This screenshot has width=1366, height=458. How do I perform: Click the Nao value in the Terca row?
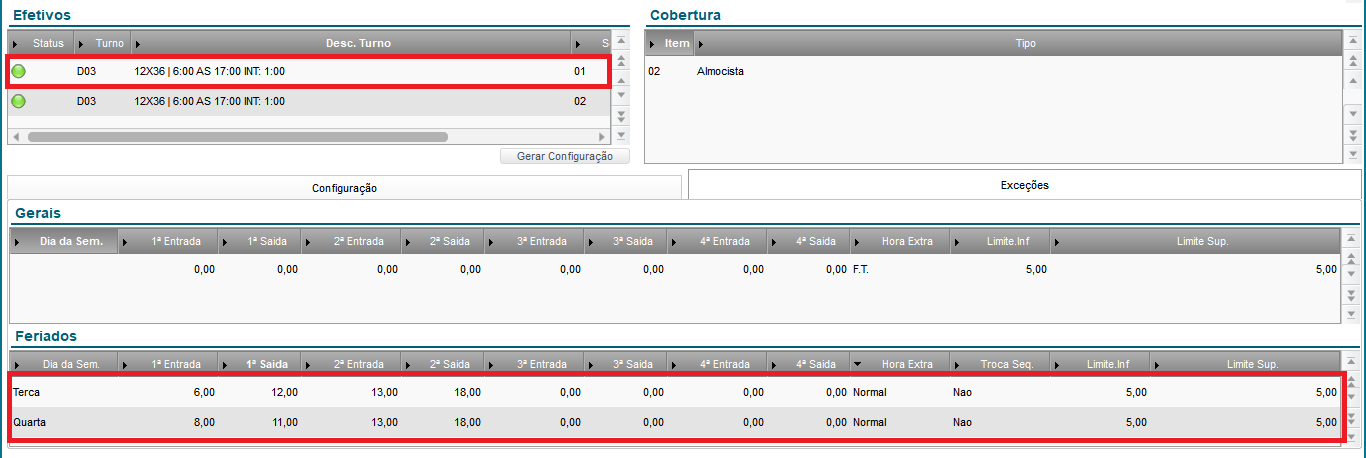click(x=962, y=392)
